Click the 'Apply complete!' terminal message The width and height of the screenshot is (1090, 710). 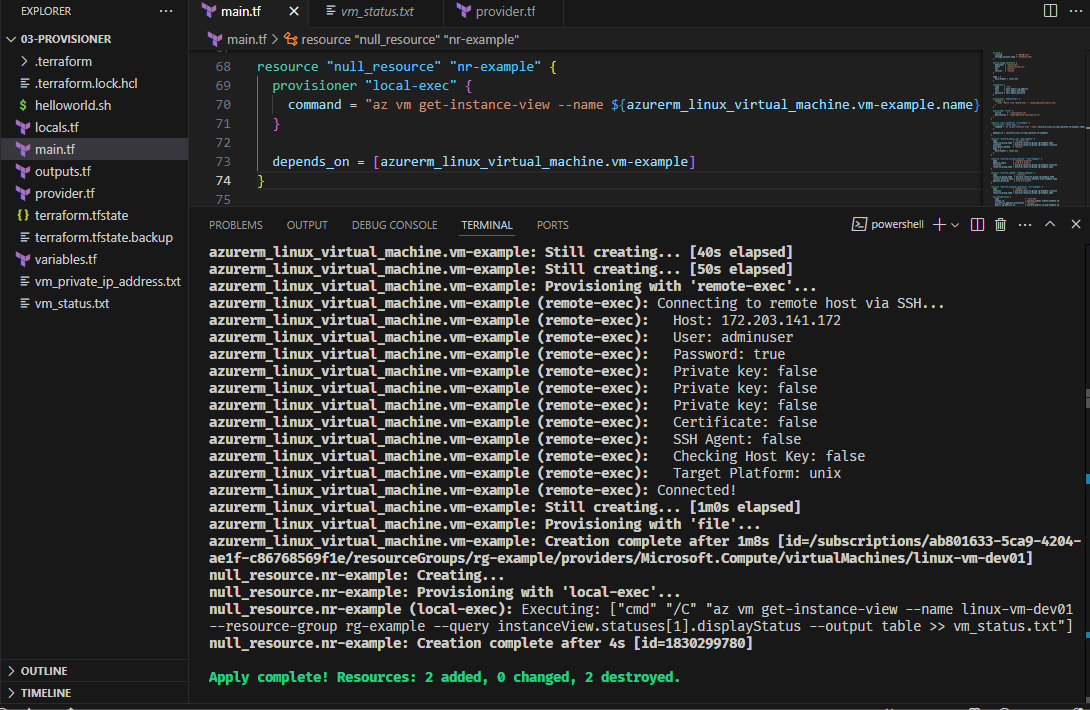444,677
